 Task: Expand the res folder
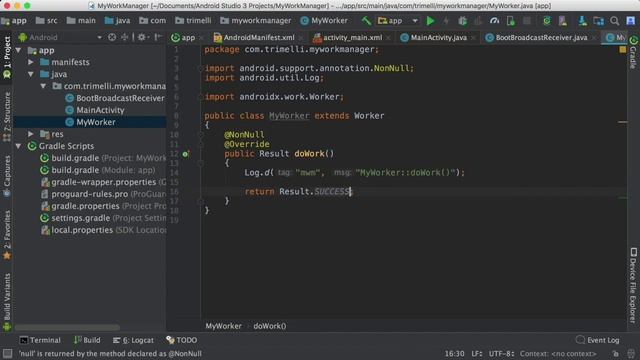31,134
